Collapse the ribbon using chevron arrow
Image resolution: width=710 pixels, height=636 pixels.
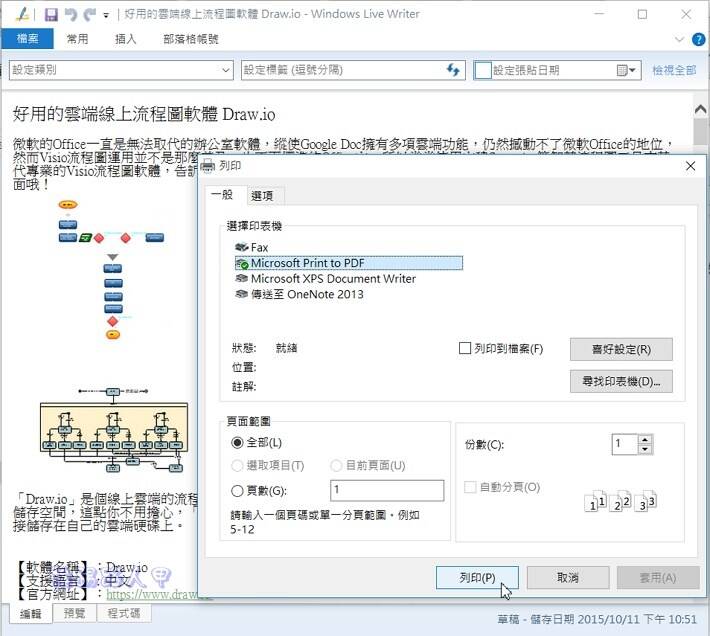tap(679, 39)
